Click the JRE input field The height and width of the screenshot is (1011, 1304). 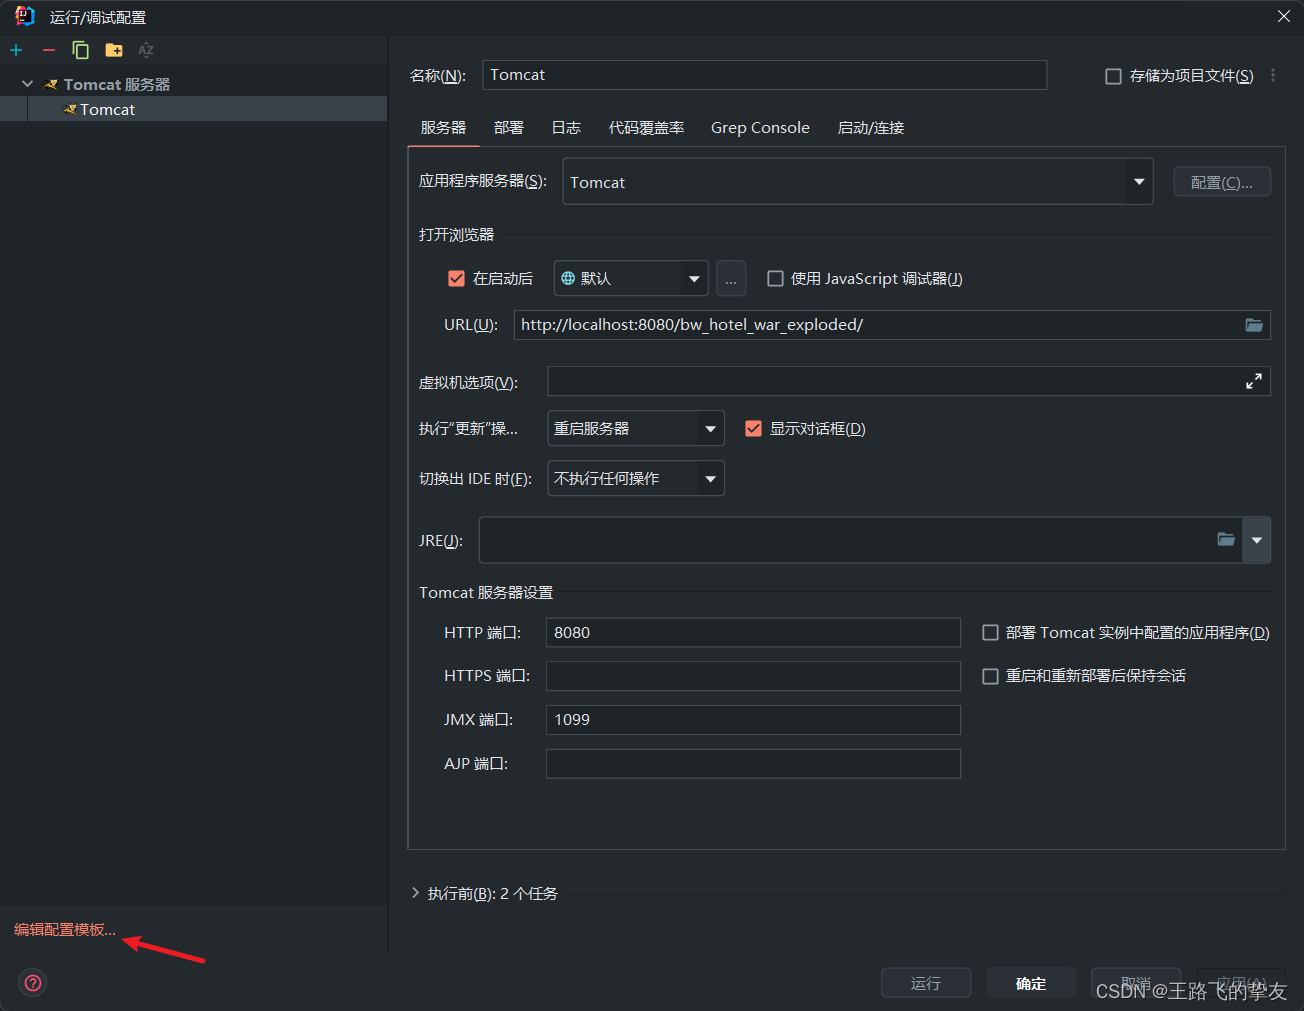pyautogui.click(x=860, y=540)
